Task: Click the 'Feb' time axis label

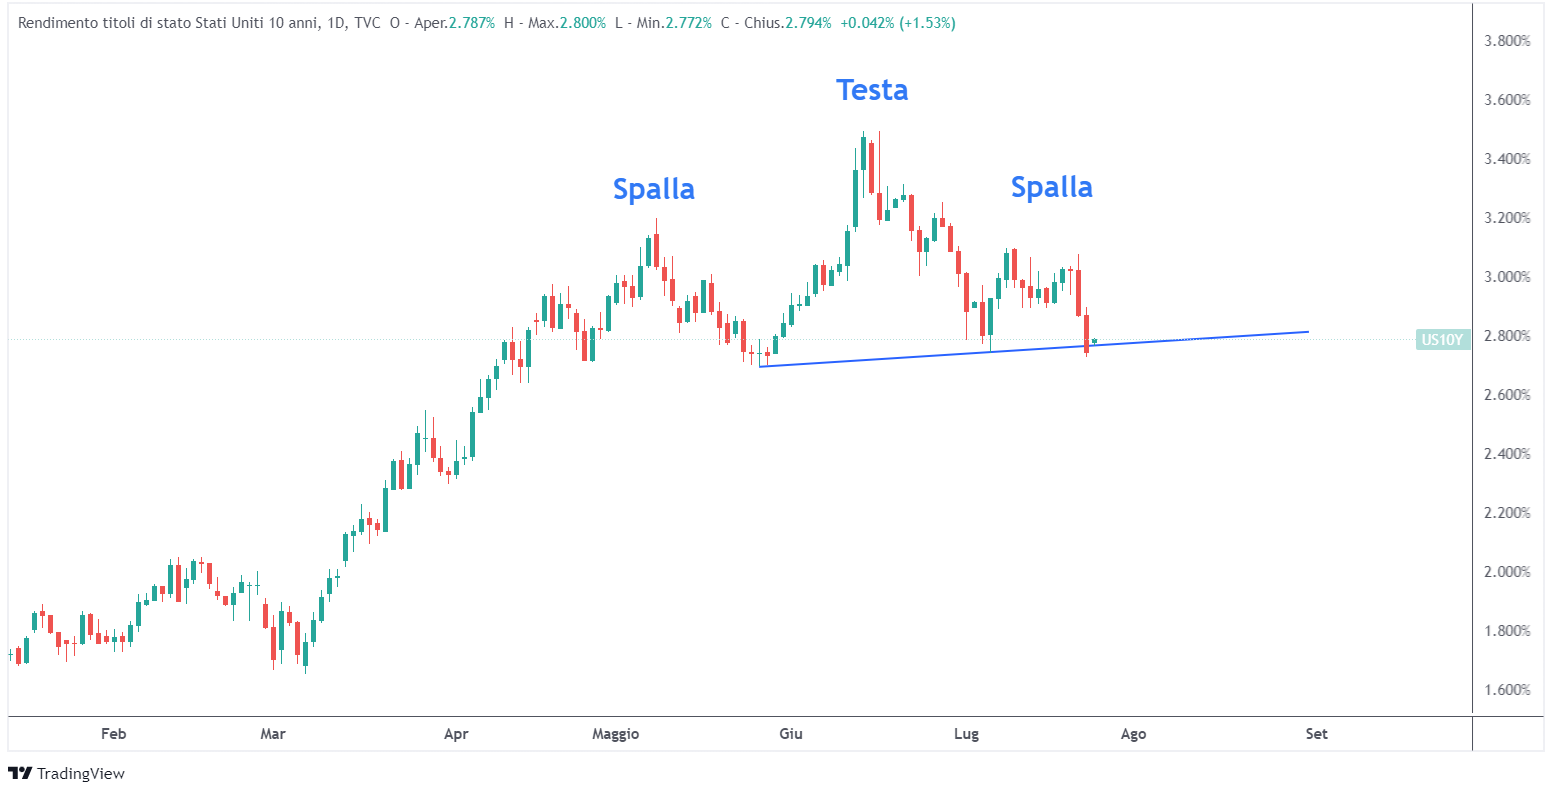Action: [114, 734]
